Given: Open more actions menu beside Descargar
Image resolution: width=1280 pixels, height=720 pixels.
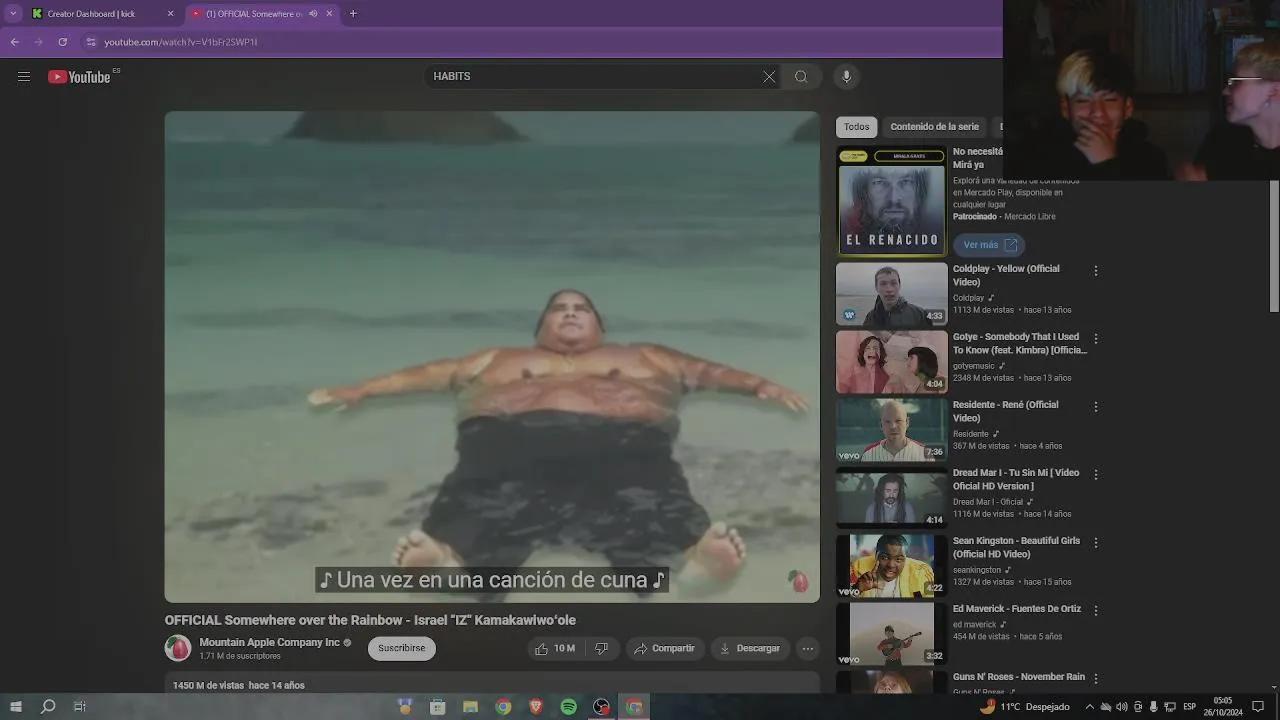Looking at the screenshot, I should (808, 648).
